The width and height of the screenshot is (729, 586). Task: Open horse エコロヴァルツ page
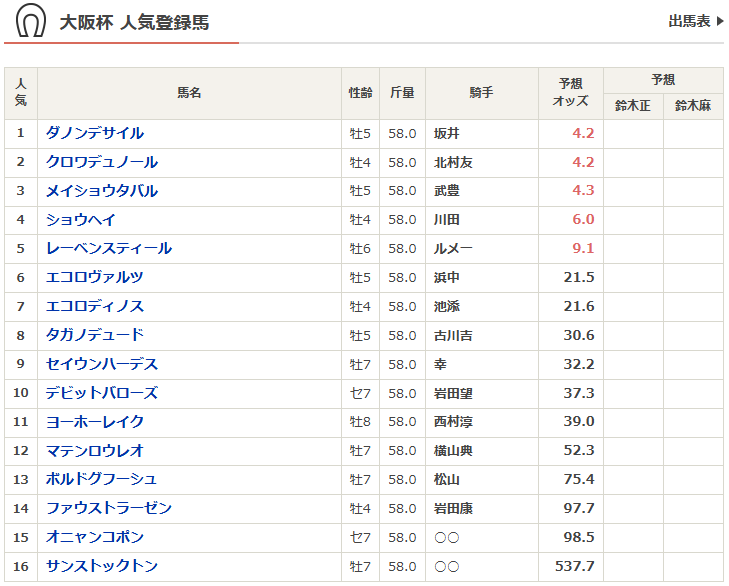pos(94,278)
